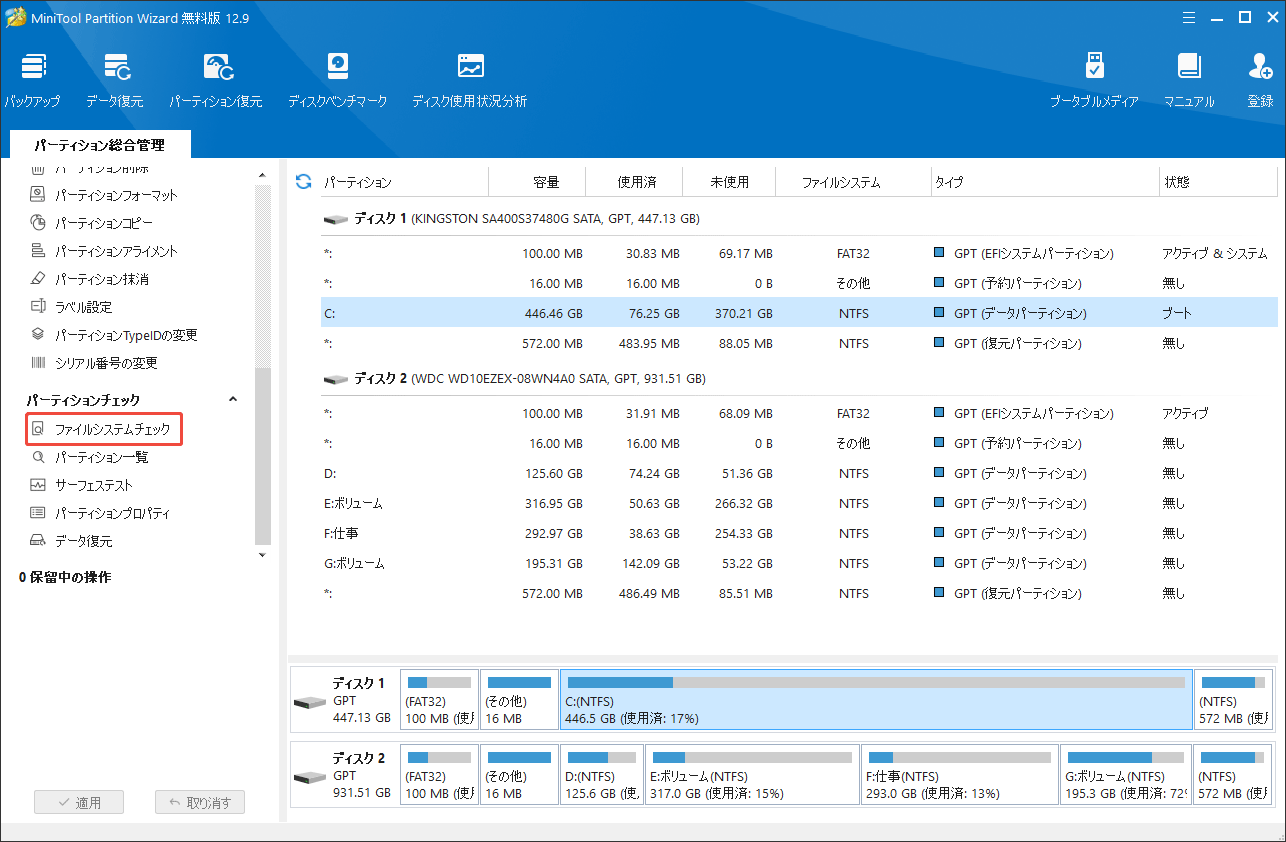Open the hamburger menu in title bar
Viewport: 1286px width, 842px height.
pyautogui.click(x=1189, y=17)
